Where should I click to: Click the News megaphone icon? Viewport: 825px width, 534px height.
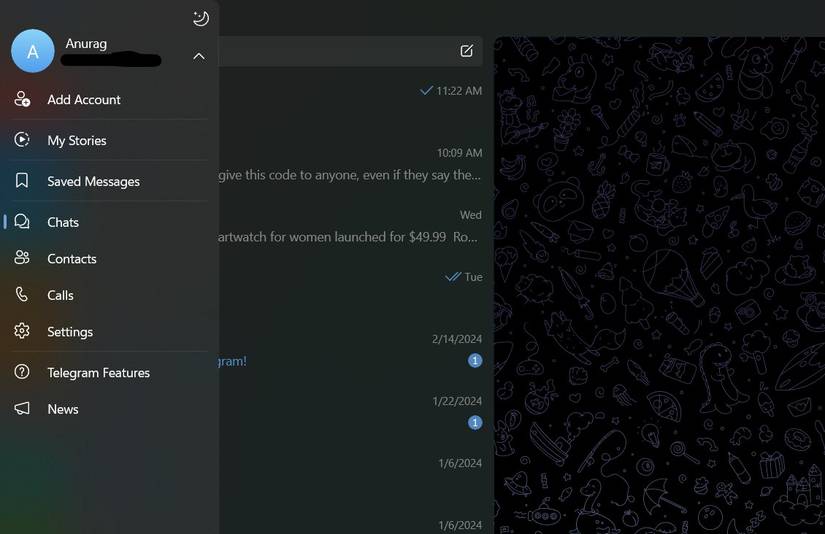(22, 408)
